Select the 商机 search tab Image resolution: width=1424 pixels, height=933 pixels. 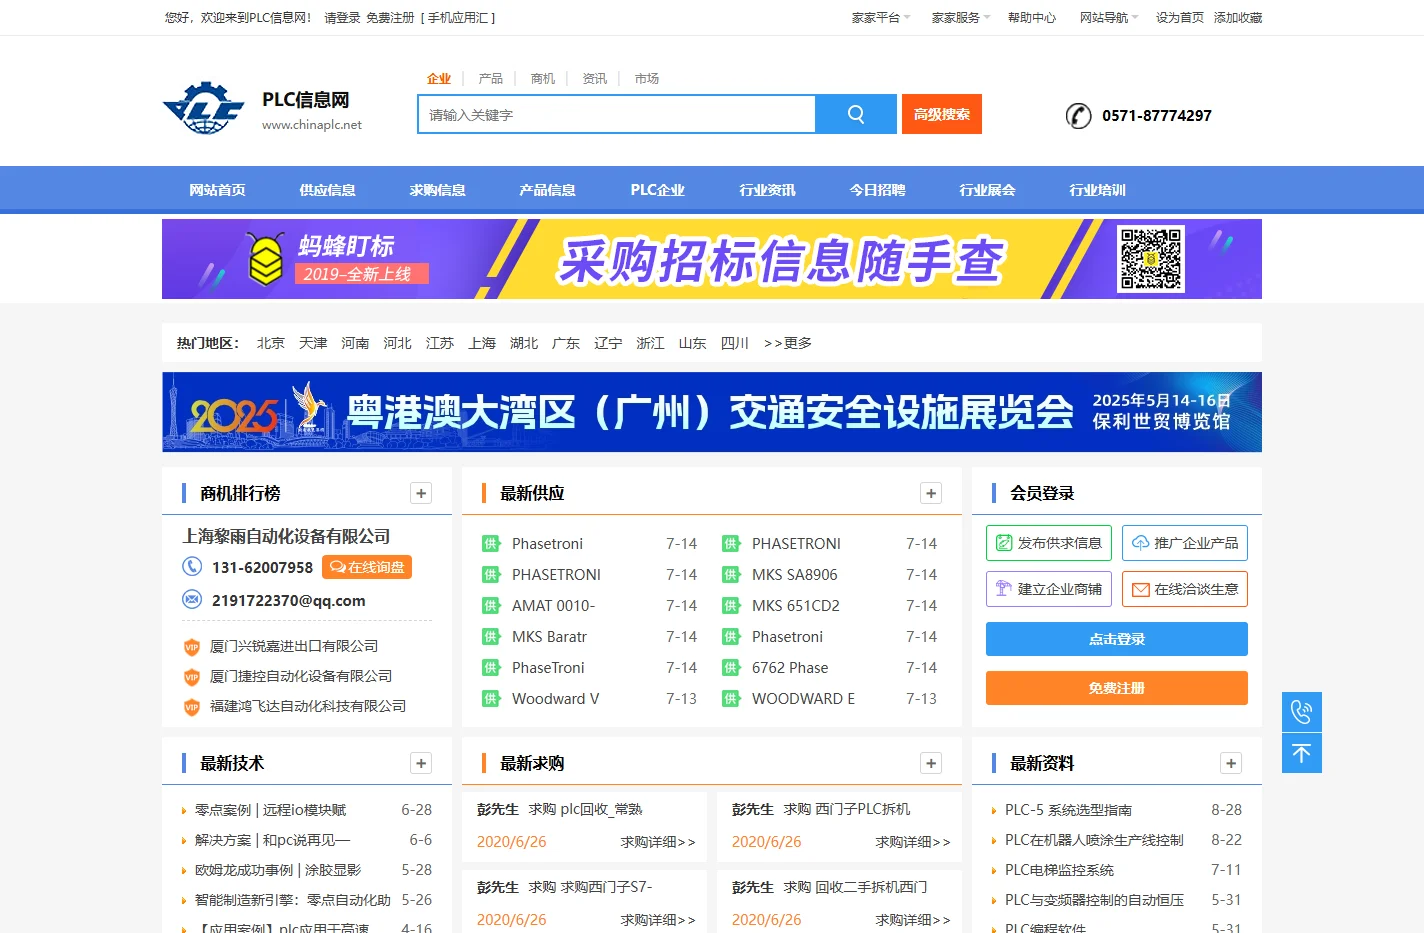pyautogui.click(x=543, y=79)
